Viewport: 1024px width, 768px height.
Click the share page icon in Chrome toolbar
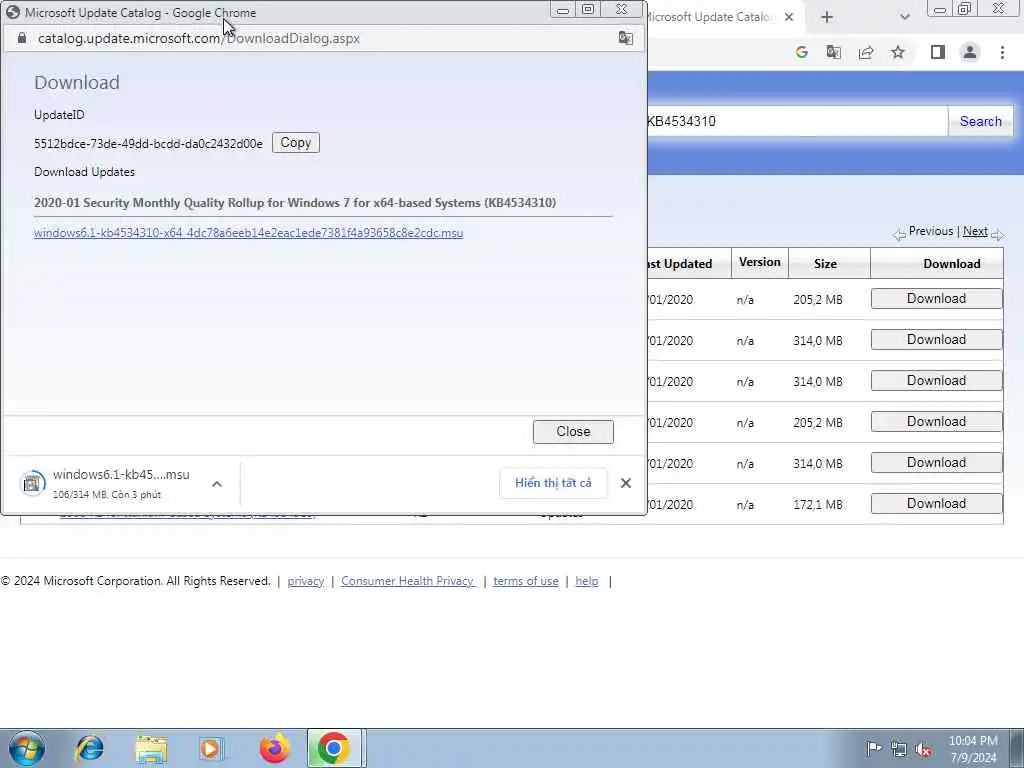866,52
